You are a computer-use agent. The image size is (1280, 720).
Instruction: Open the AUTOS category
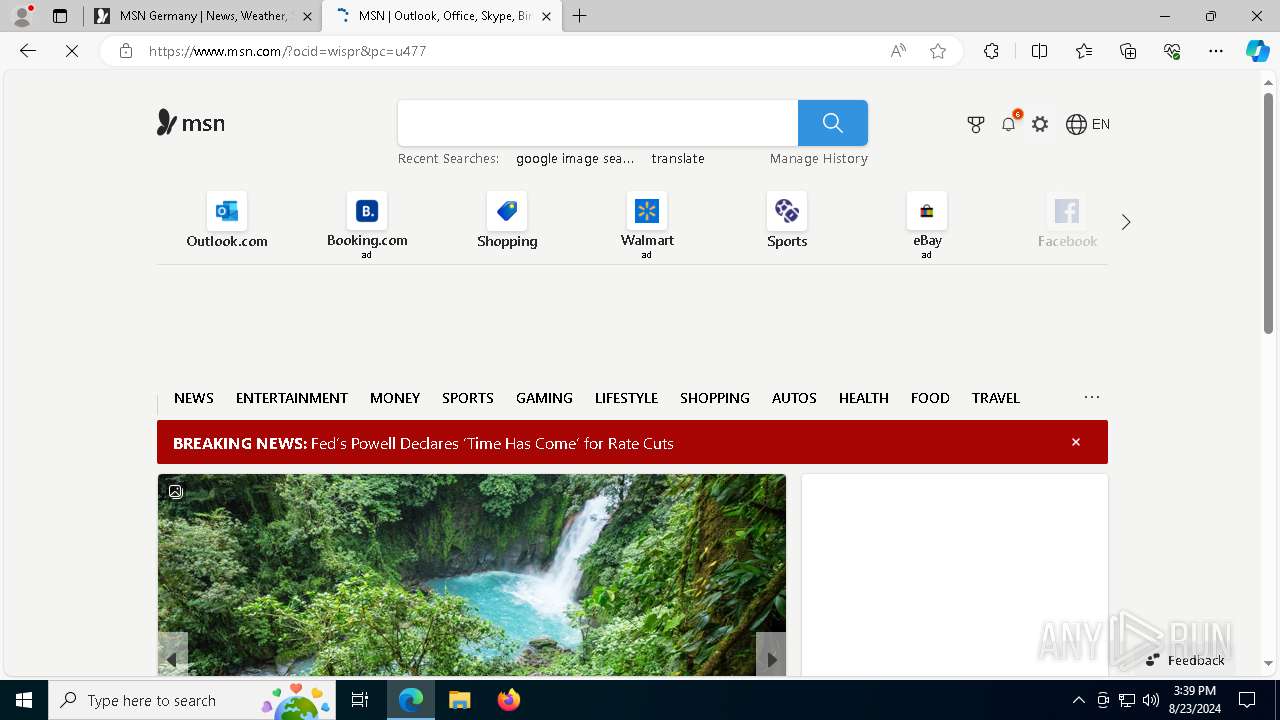tap(794, 398)
